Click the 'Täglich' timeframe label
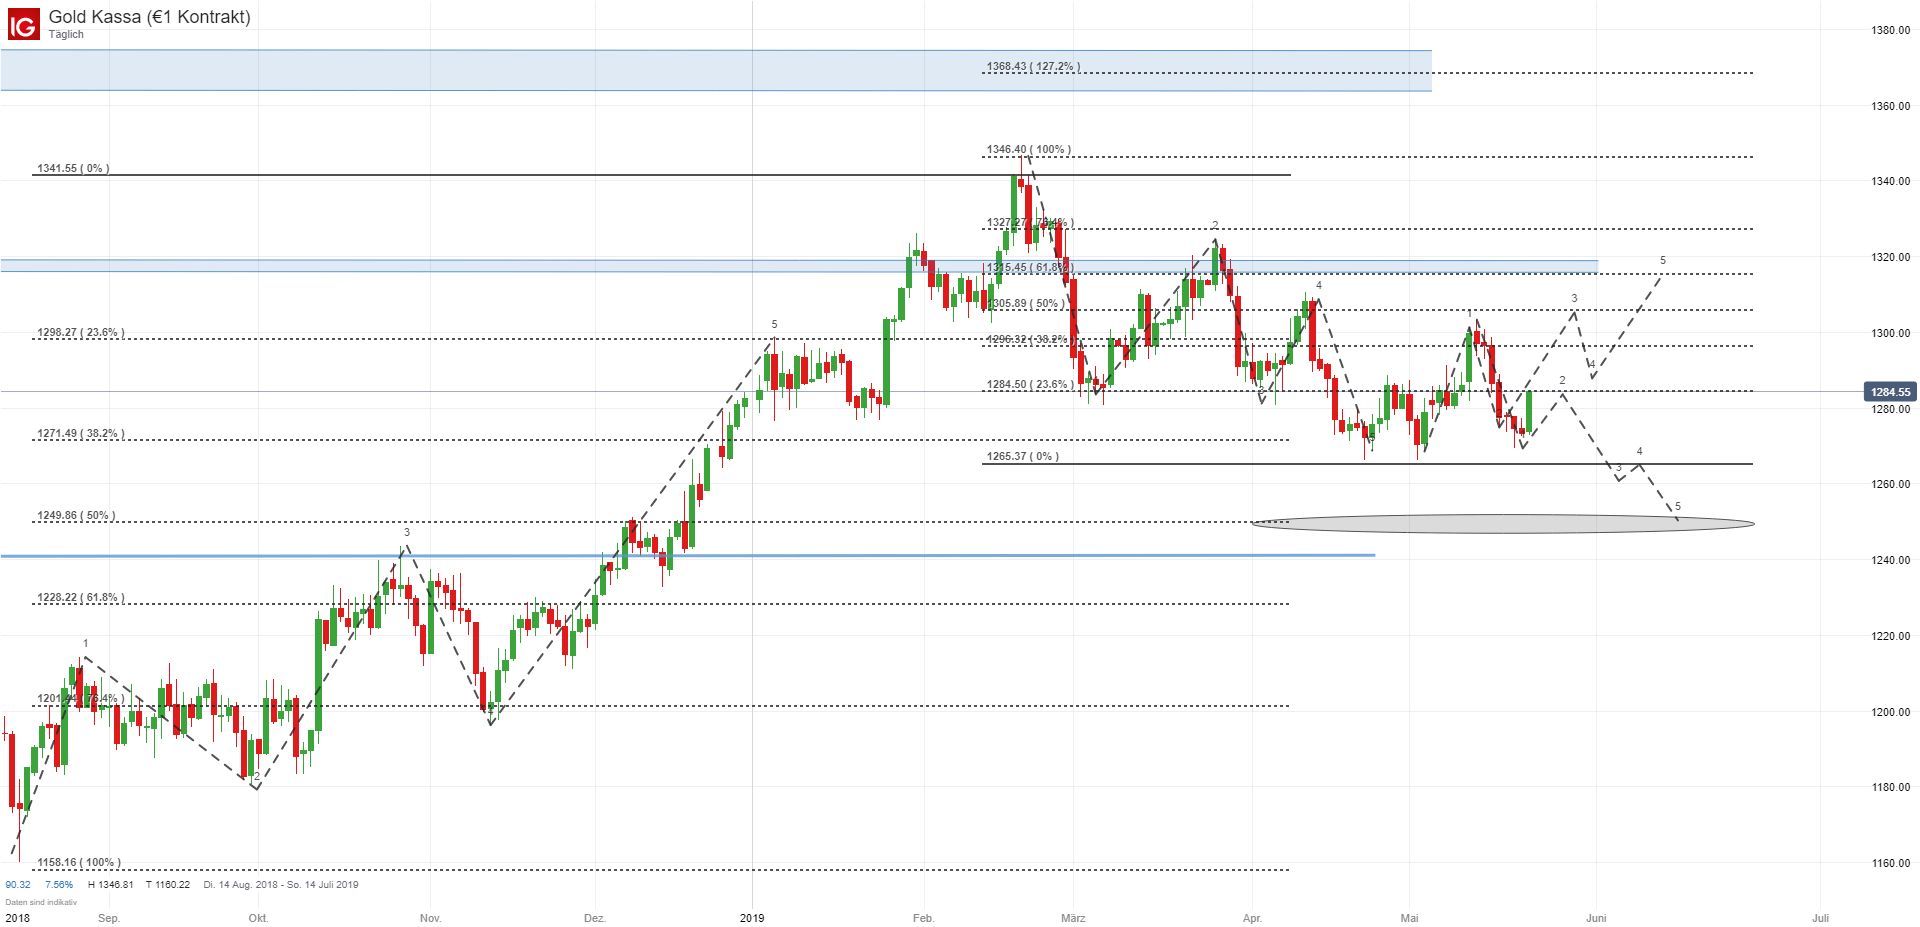1920x927 pixels. click(x=66, y=34)
